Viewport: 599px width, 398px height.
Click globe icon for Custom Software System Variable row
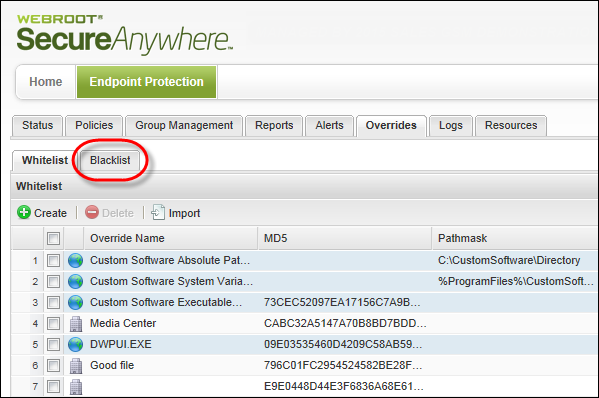tap(75, 282)
